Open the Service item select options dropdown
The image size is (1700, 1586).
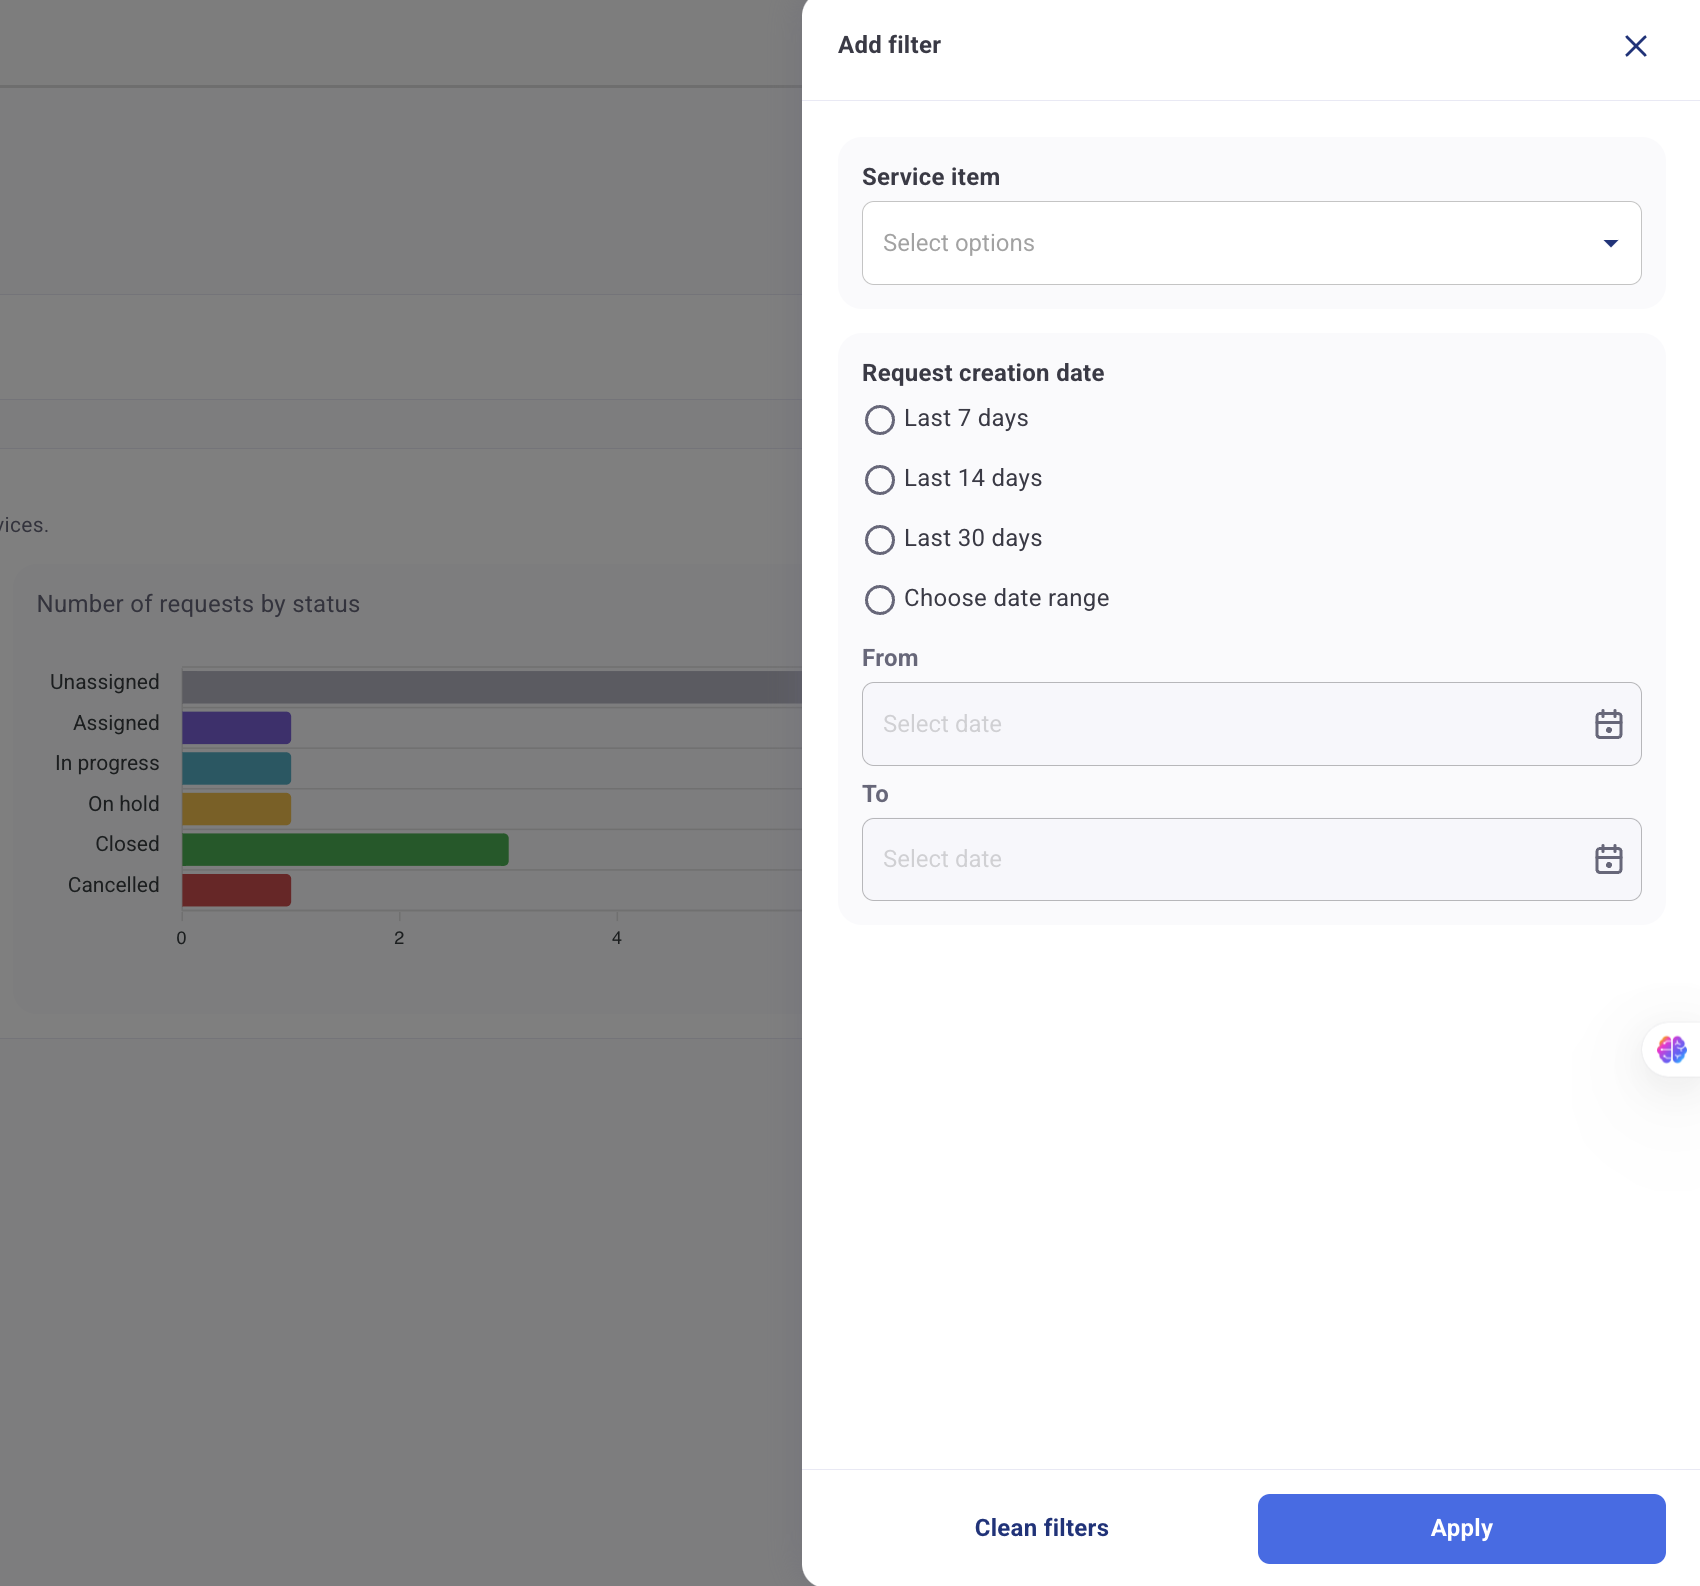click(x=1251, y=243)
